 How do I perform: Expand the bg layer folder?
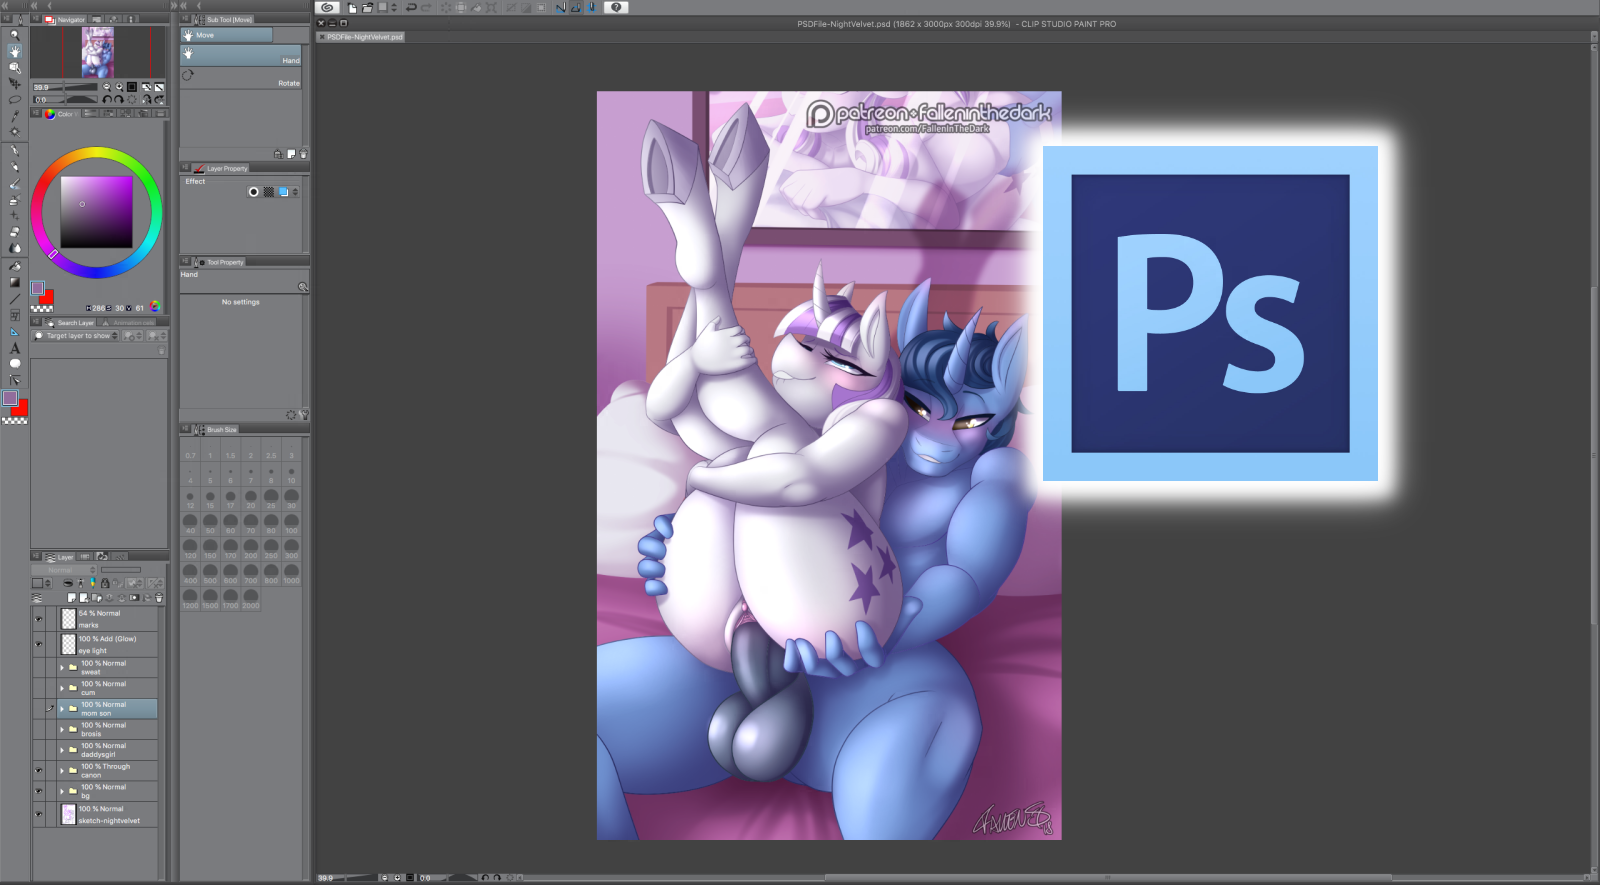(x=62, y=791)
